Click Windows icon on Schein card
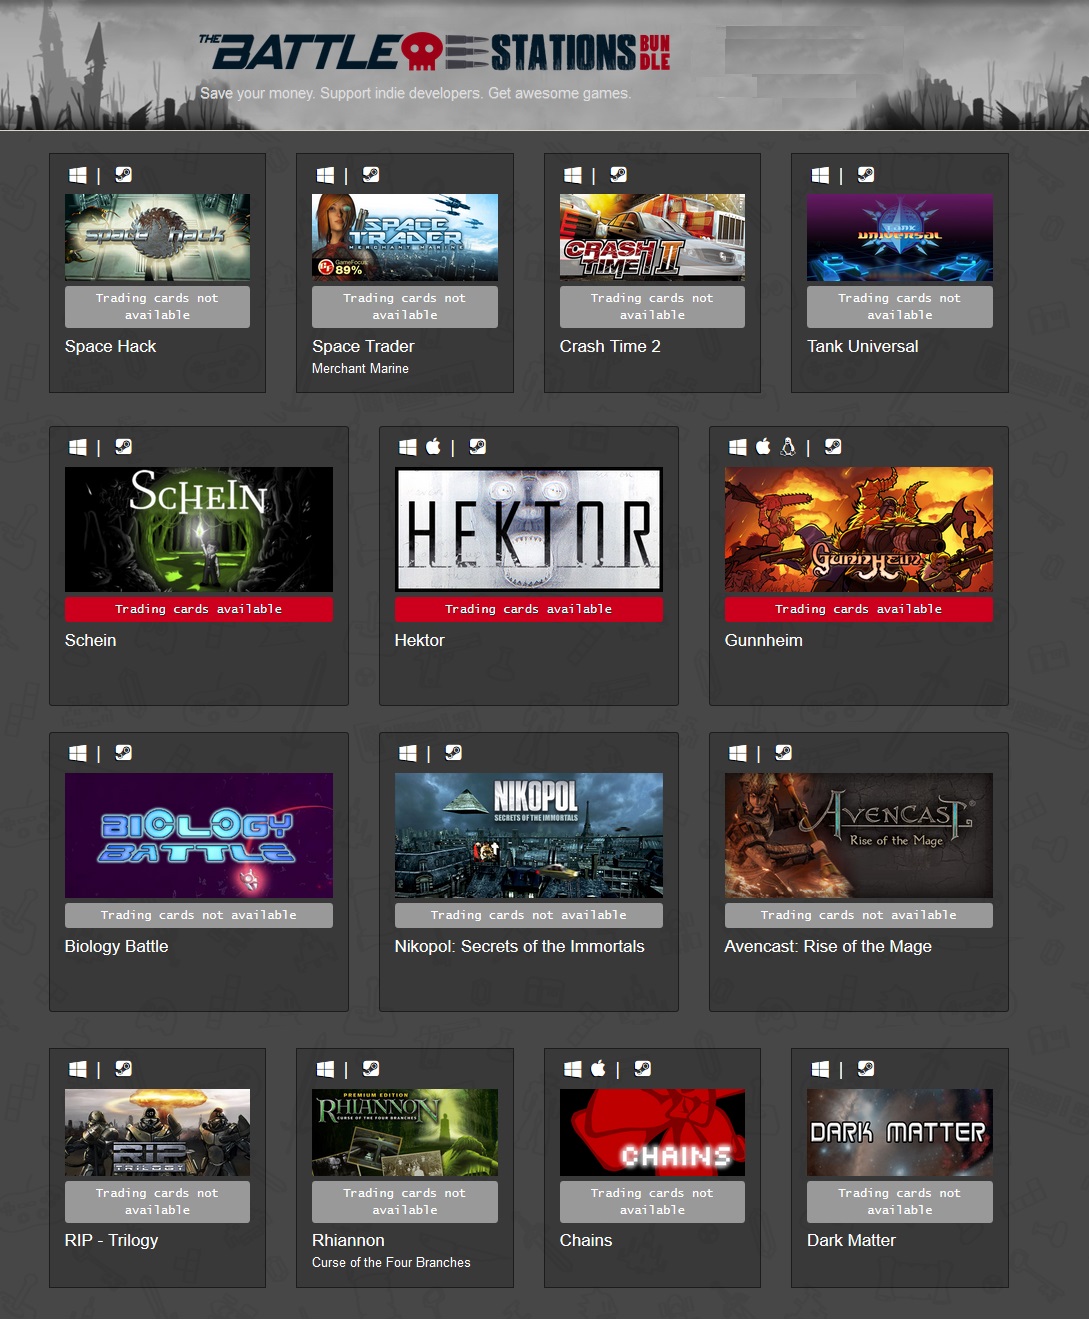Viewport: 1089px width, 1320px height. pyautogui.click(x=78, y=447)
